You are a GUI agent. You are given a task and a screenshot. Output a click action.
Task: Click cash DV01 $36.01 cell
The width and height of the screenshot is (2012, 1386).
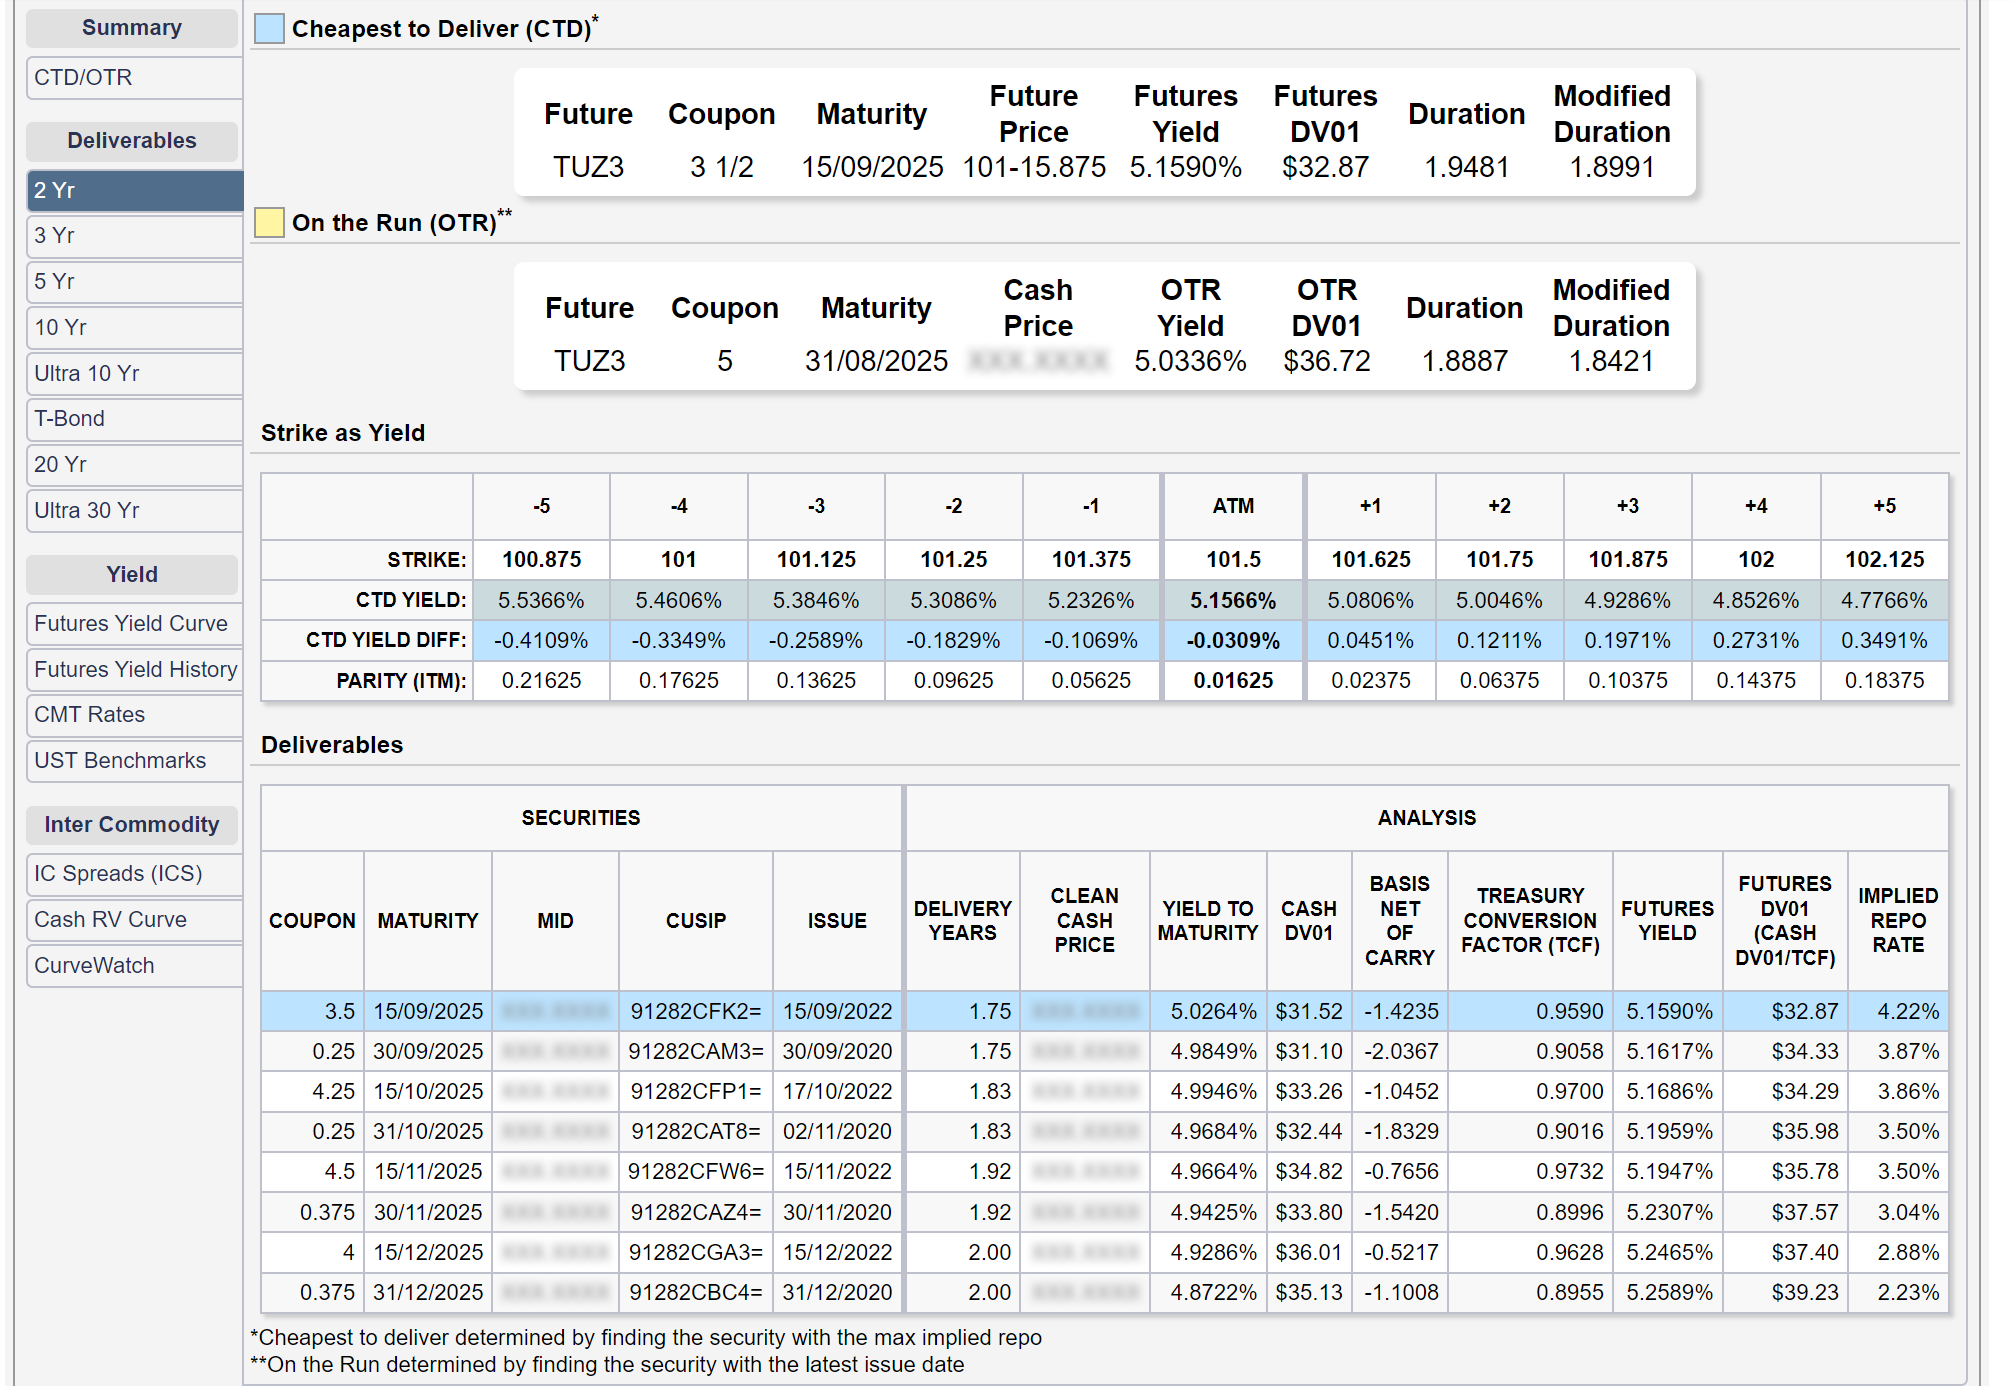coord(1309,1253)
